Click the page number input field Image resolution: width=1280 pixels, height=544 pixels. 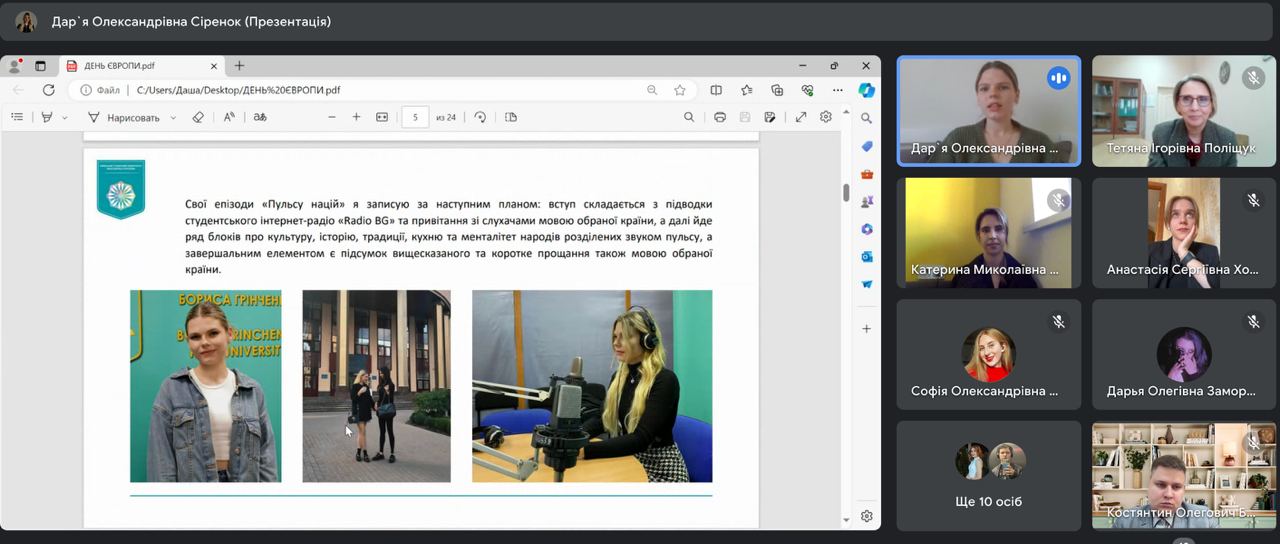coord(415,117)
